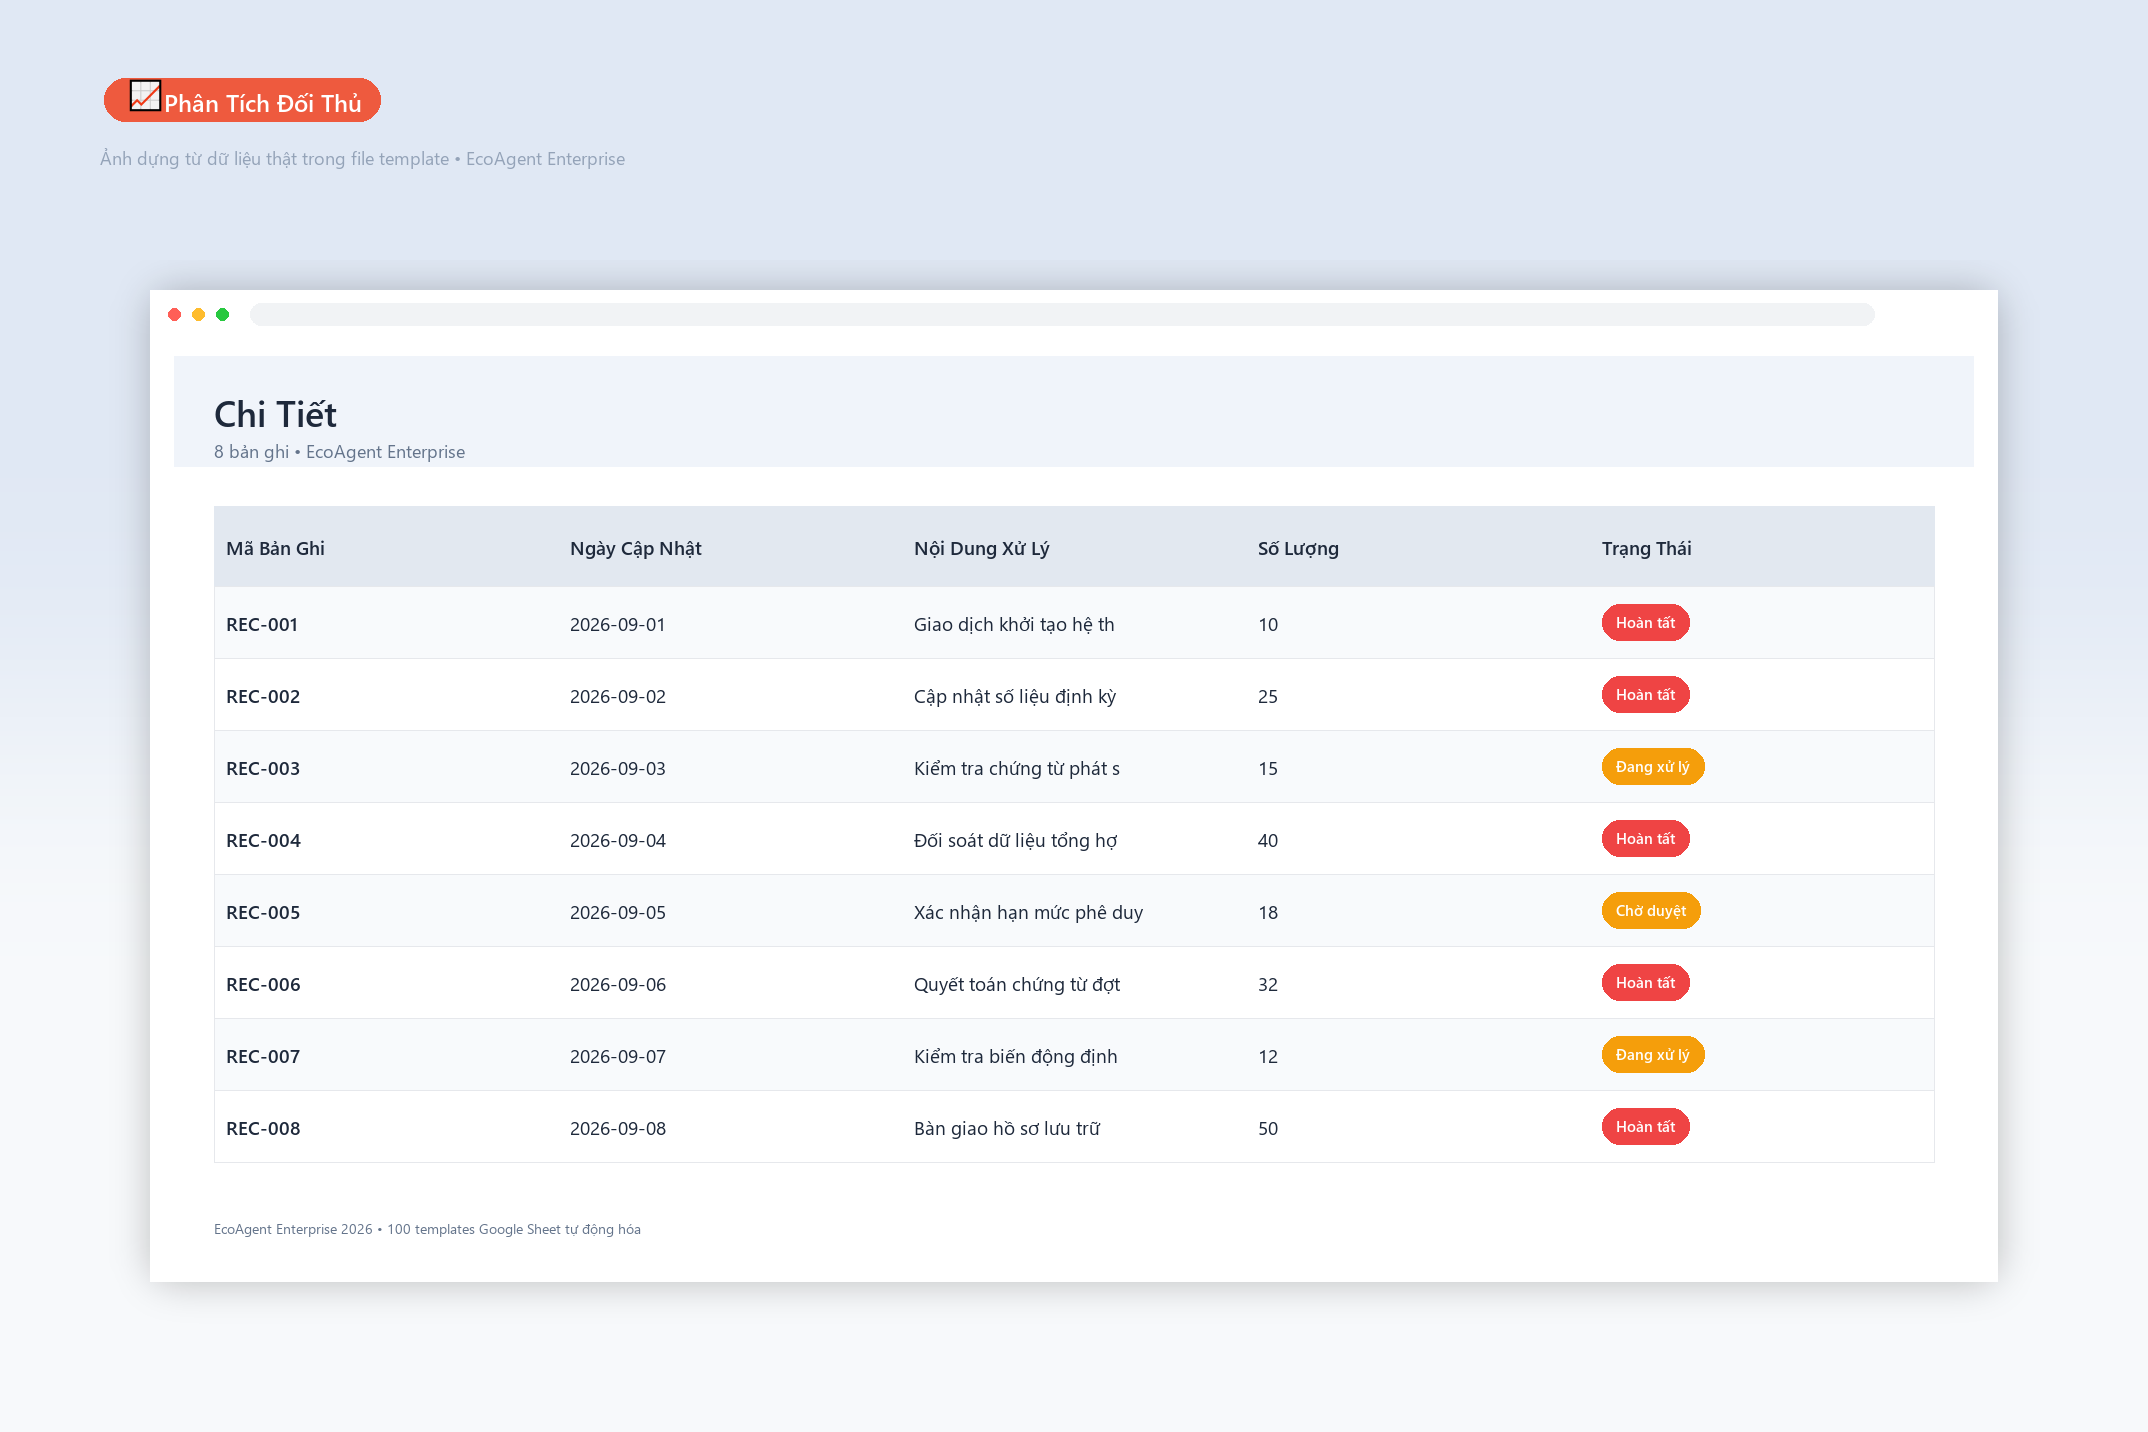Screen dimensions: 2148x1432
Task: Click the Hoàn tất badge in REC-006 row
Action: coord(1645,982)
